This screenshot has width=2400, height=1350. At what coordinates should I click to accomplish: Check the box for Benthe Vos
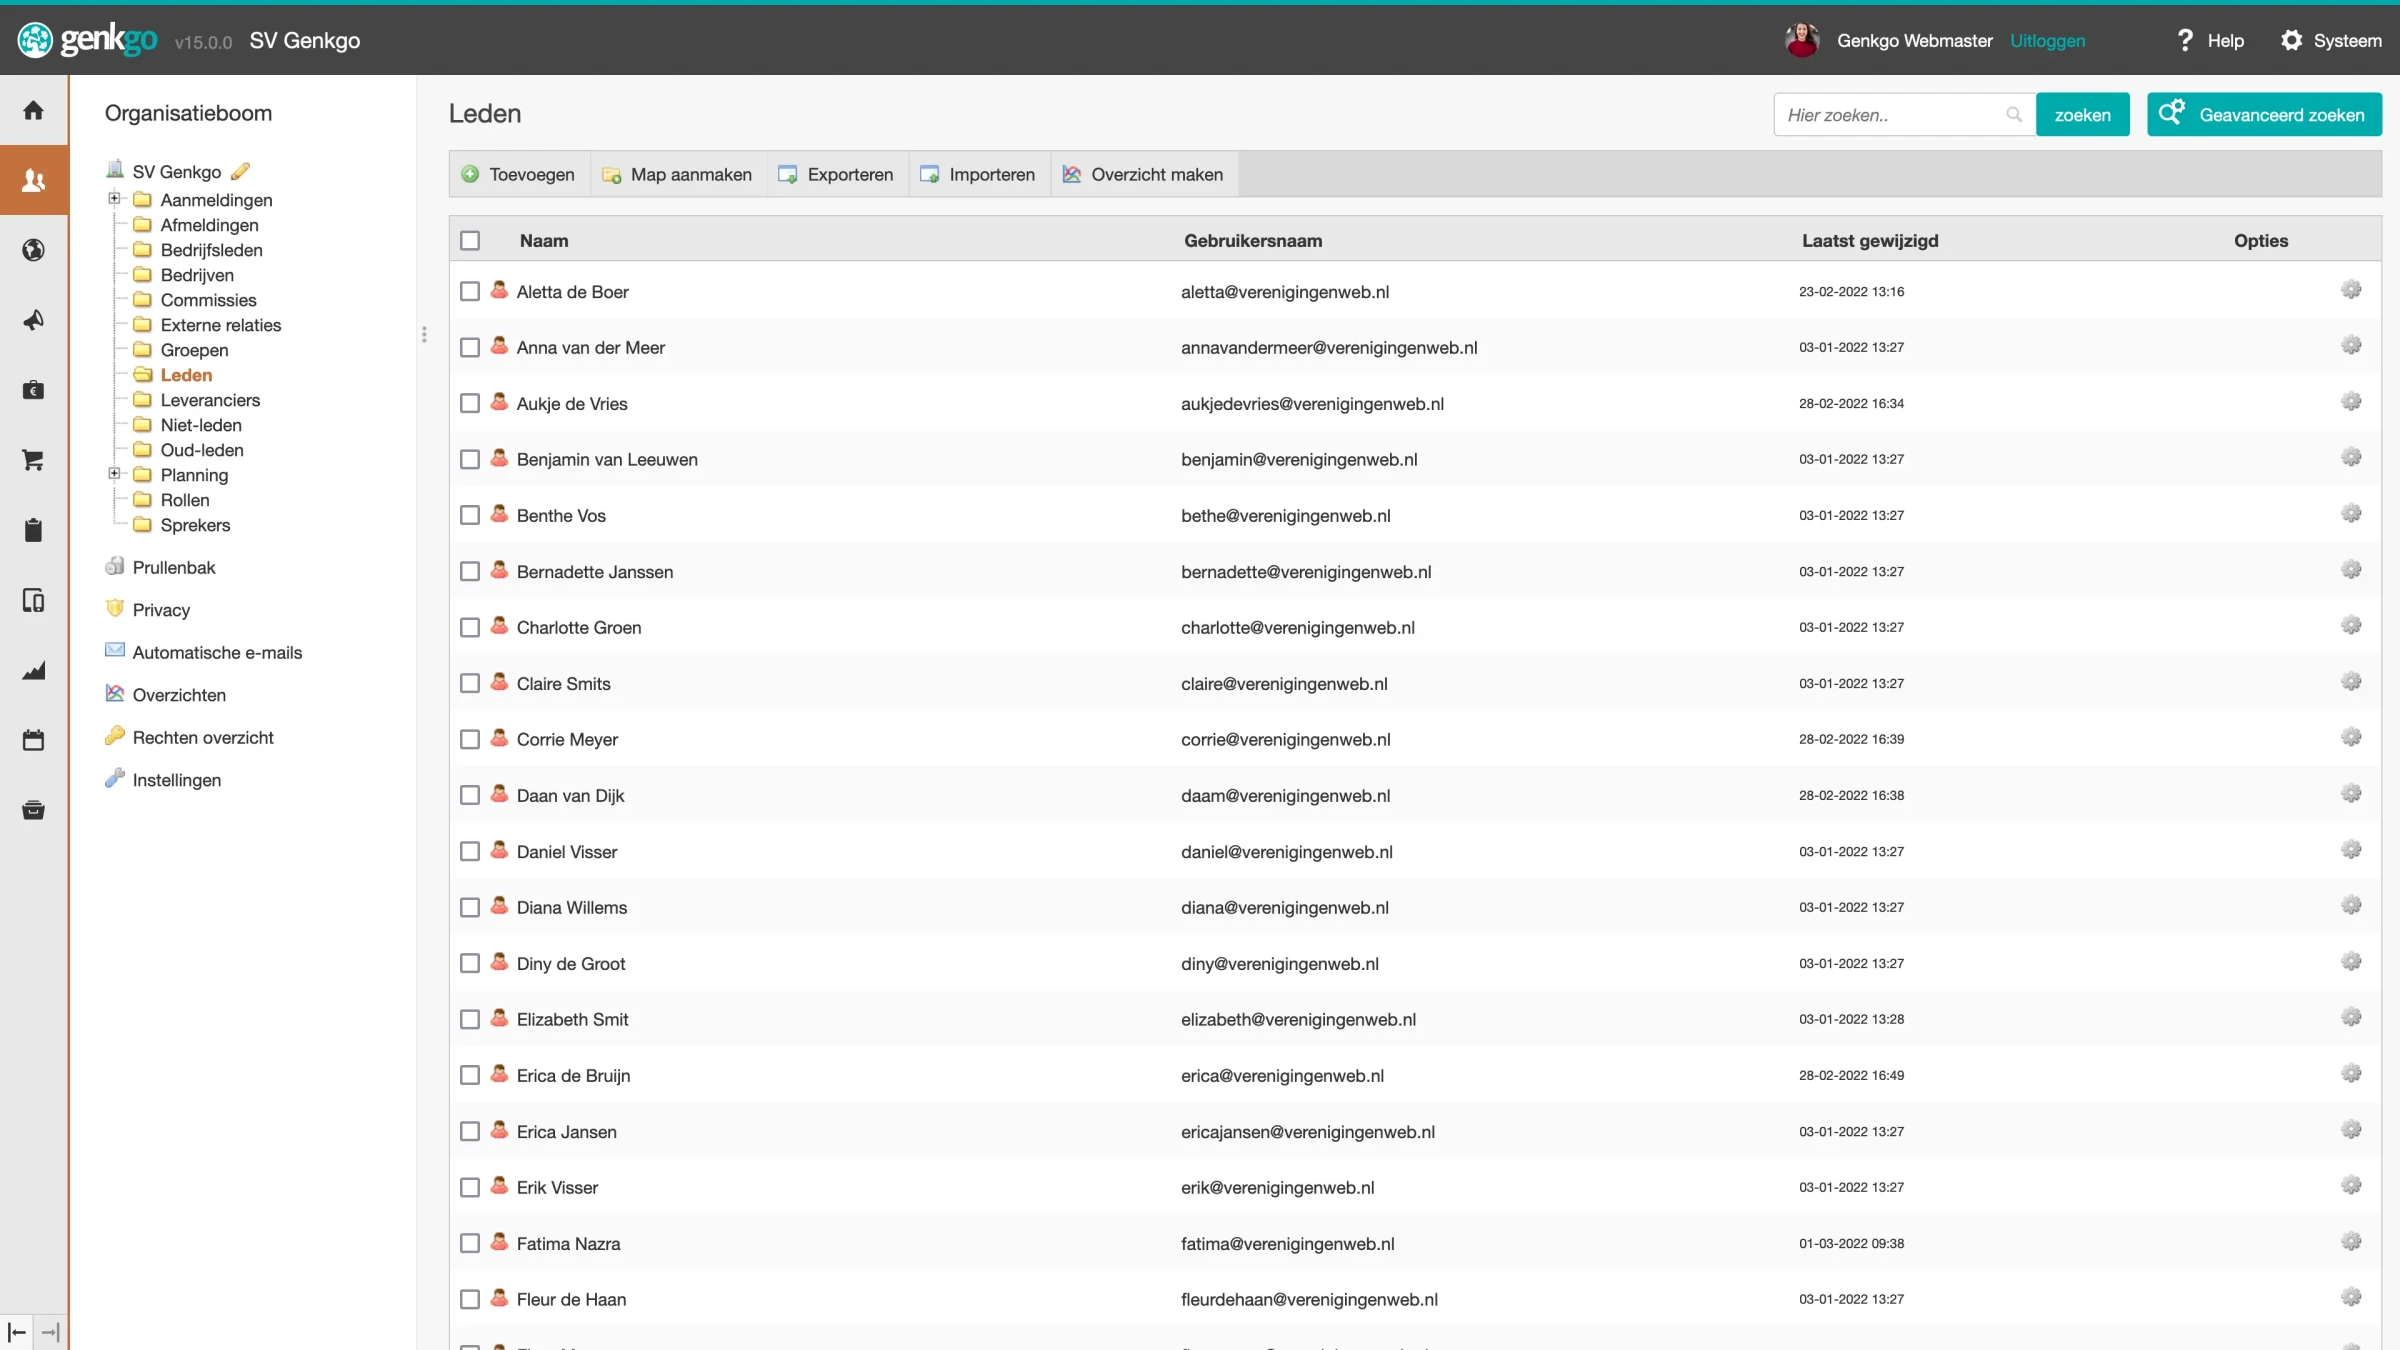pyautogui.click(x=470, y=515)
